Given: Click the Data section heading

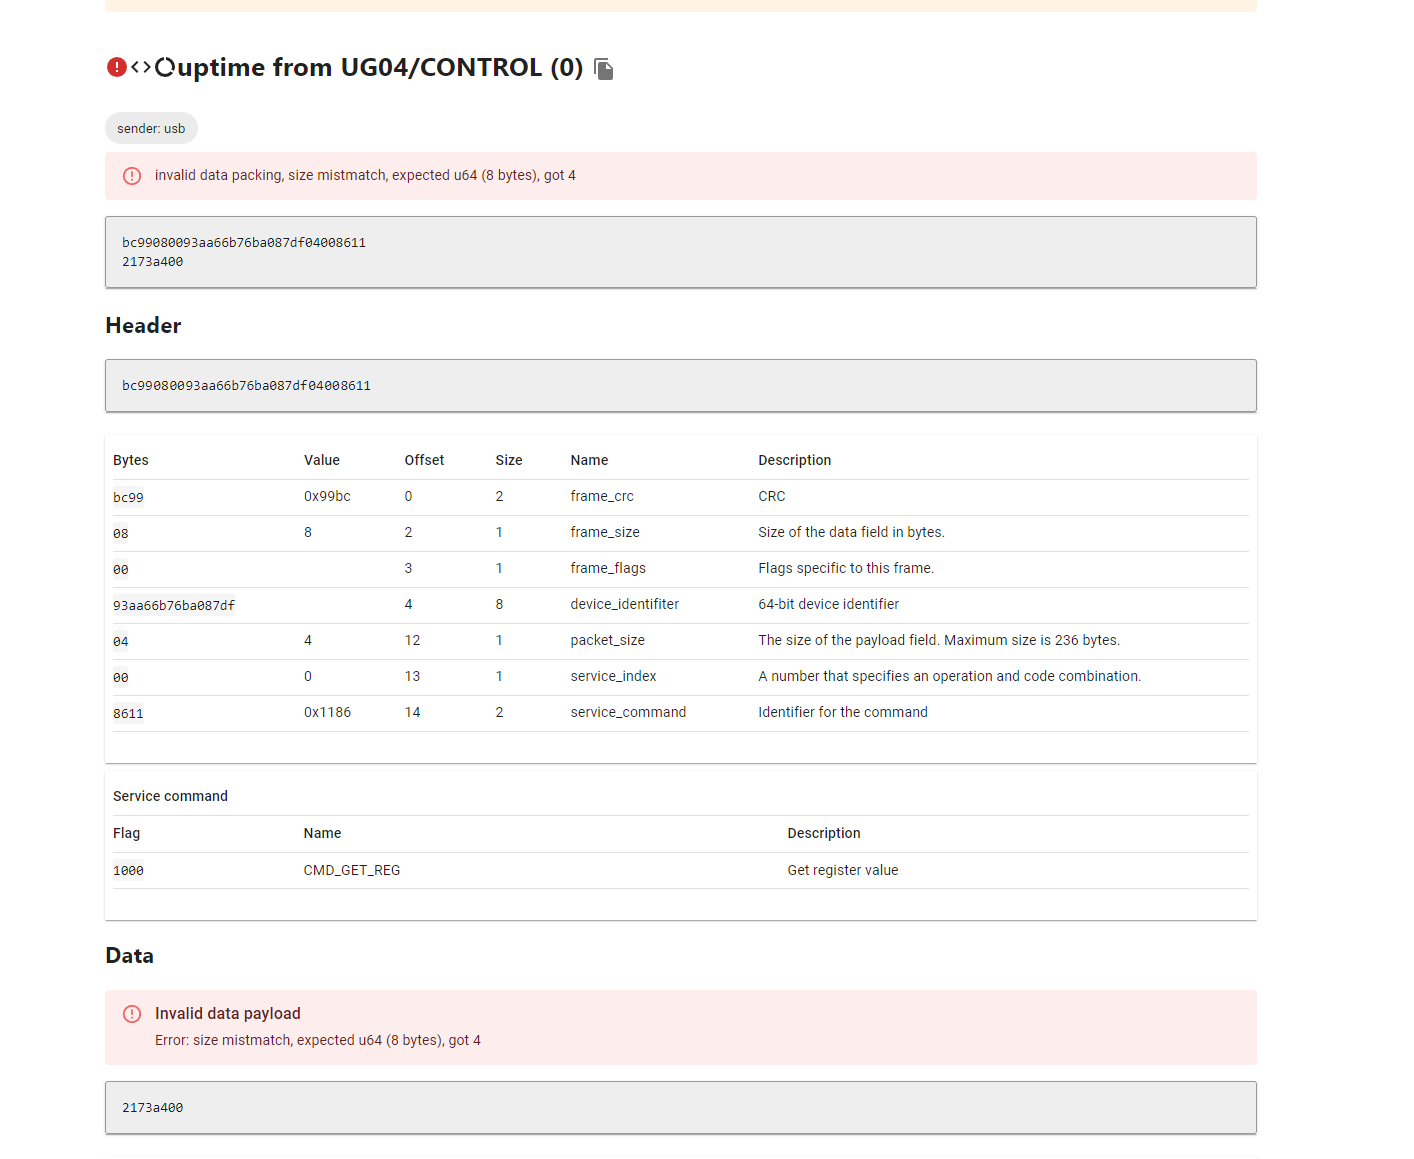Looking at the screenshot, I should coord(129,955).
